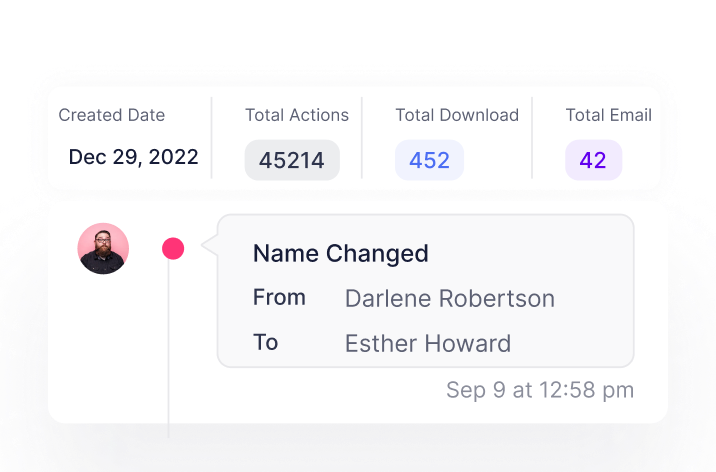
Task: Click the From field label
Action: (279, 298)
